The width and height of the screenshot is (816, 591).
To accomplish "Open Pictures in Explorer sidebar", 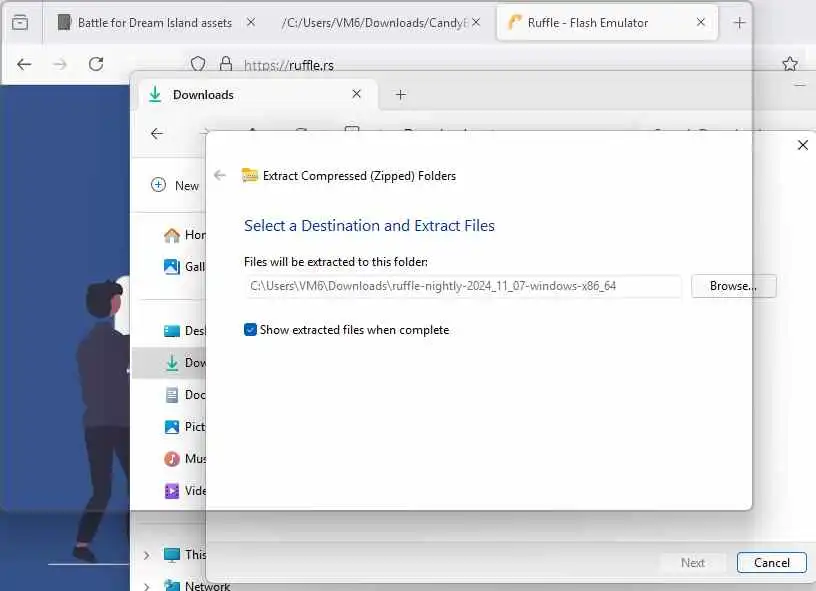I will coord(184,427).
